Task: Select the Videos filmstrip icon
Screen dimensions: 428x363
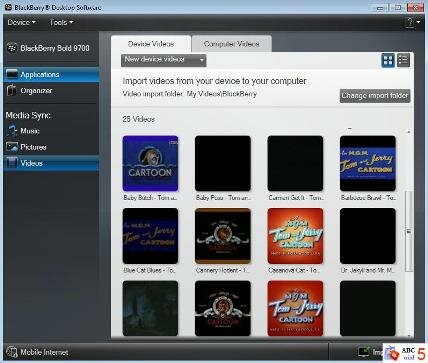Action: (x=12, y=163)
